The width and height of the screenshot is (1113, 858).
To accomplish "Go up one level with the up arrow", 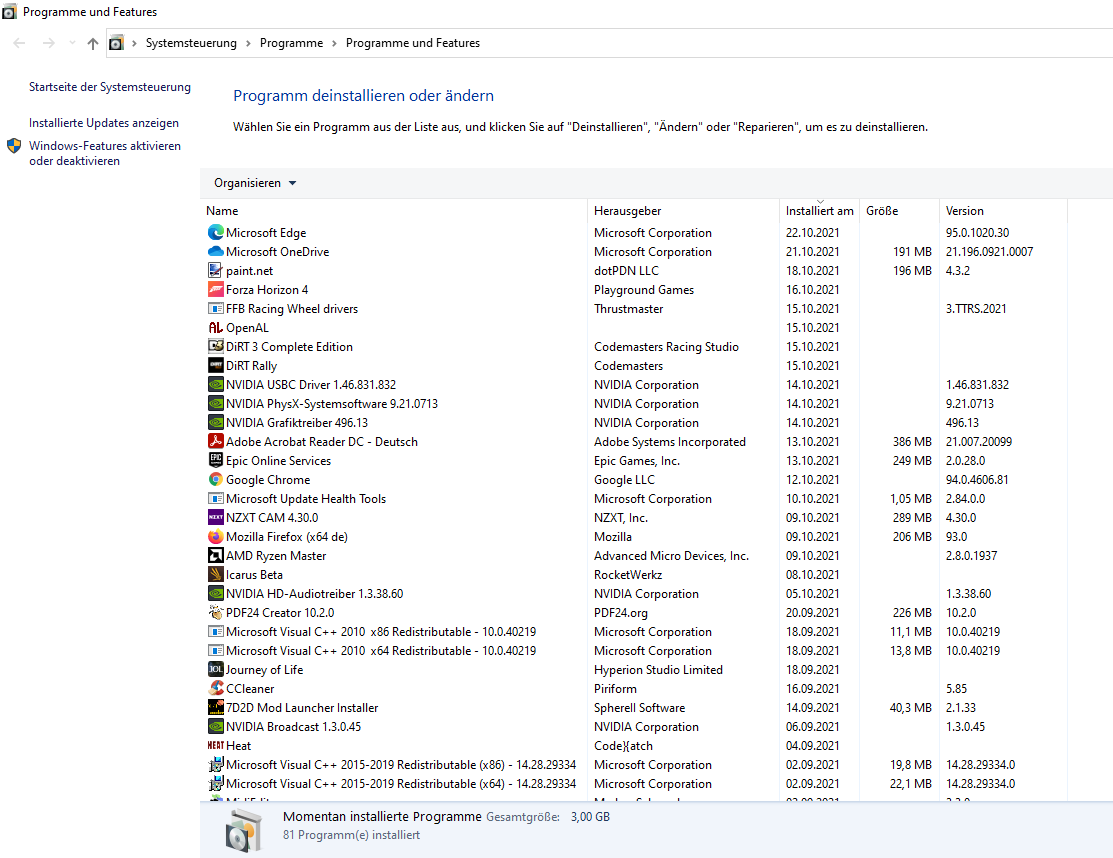I will [93, 43].
